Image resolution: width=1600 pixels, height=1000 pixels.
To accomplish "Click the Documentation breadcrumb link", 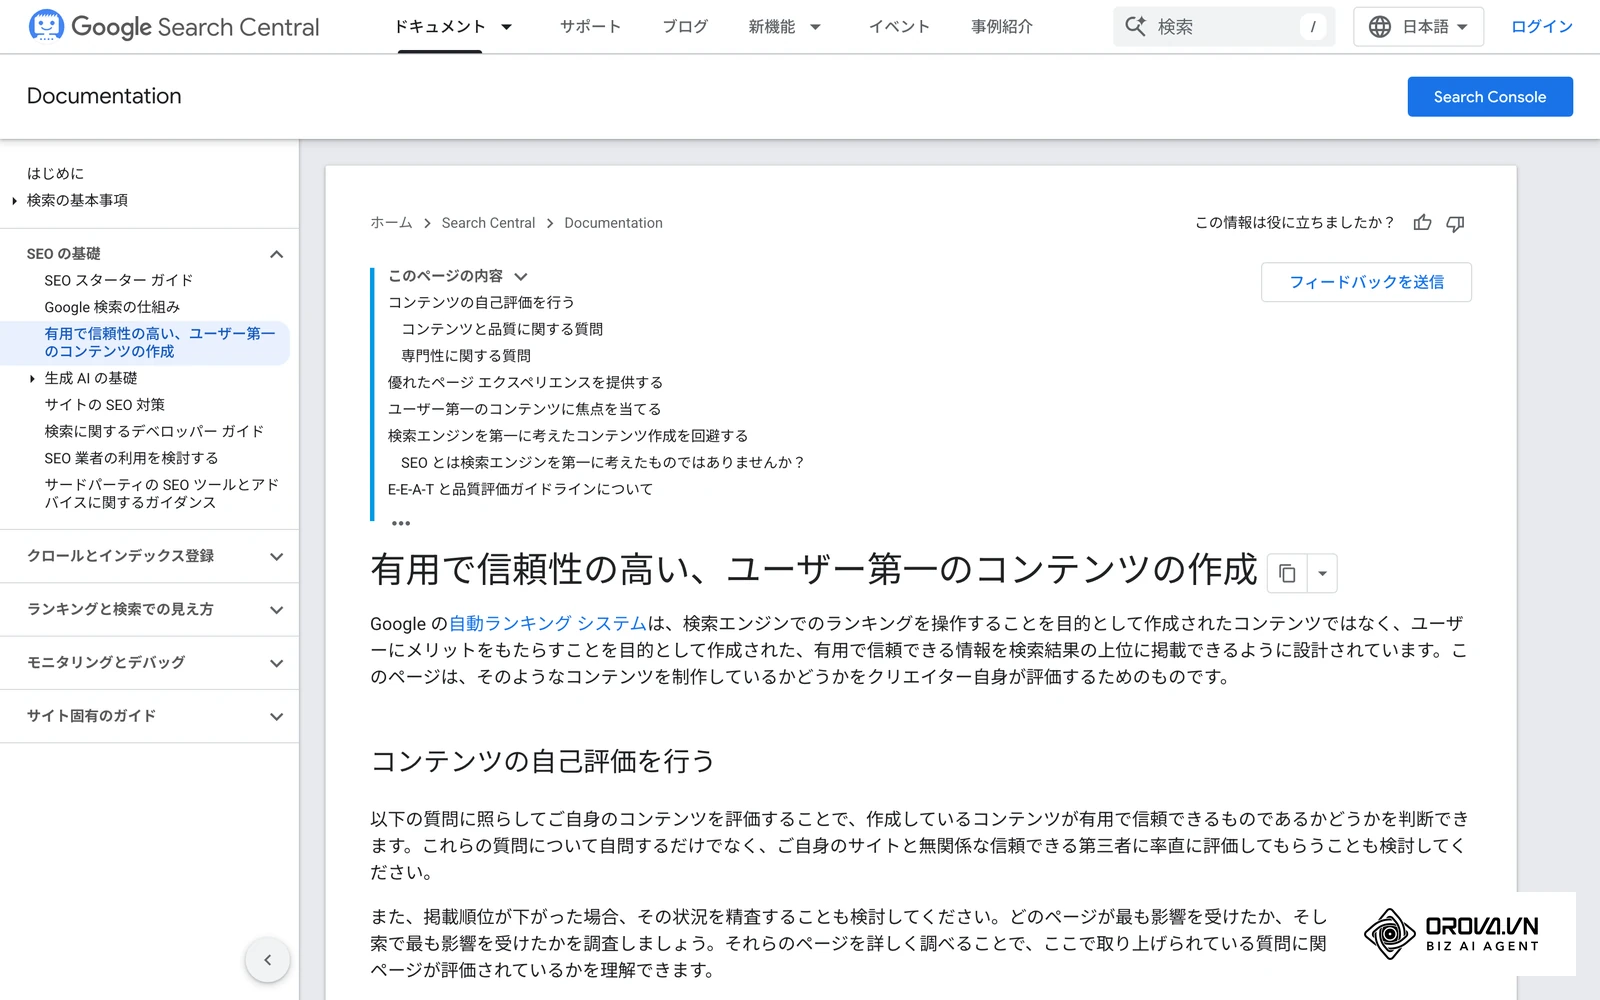I will point(613,223).
